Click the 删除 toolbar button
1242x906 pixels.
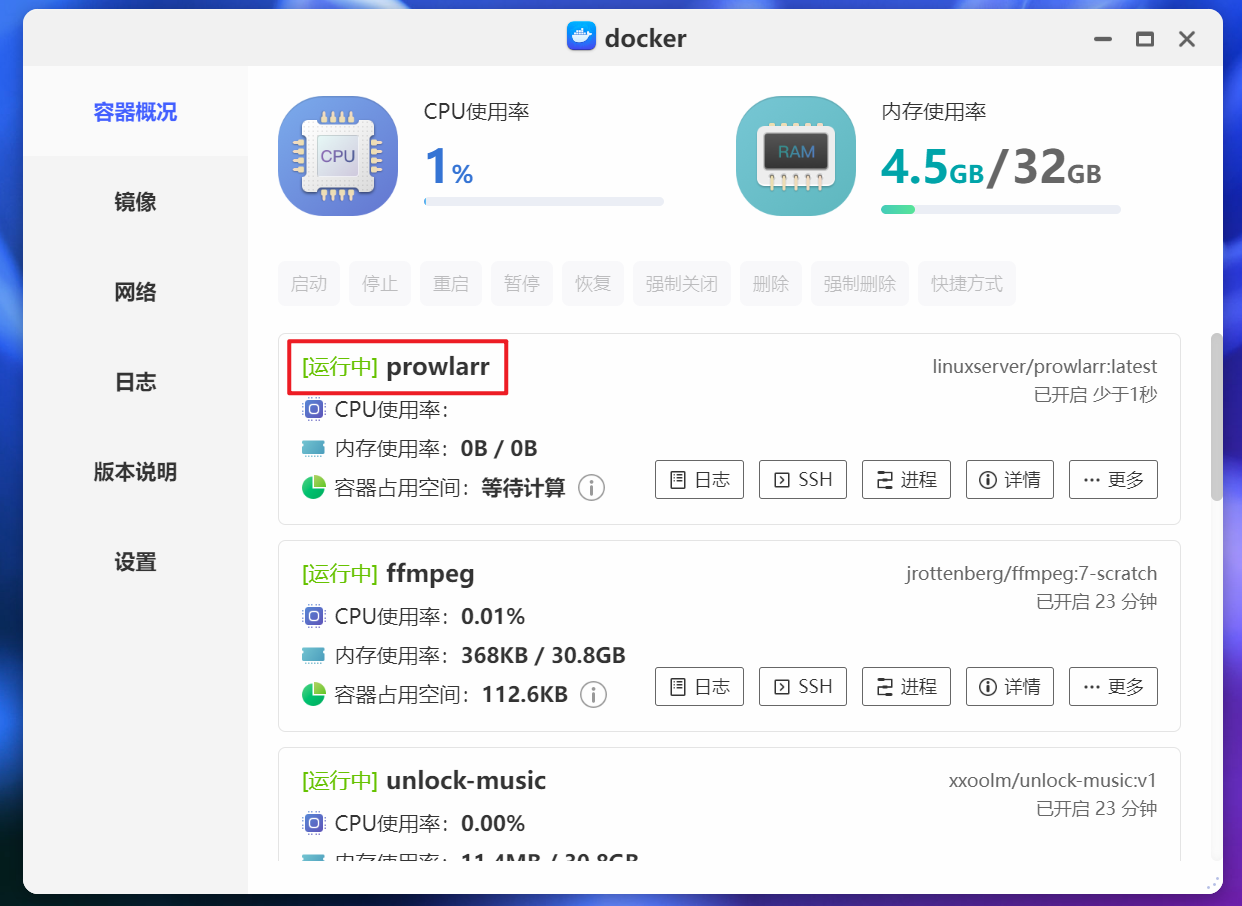771,284
